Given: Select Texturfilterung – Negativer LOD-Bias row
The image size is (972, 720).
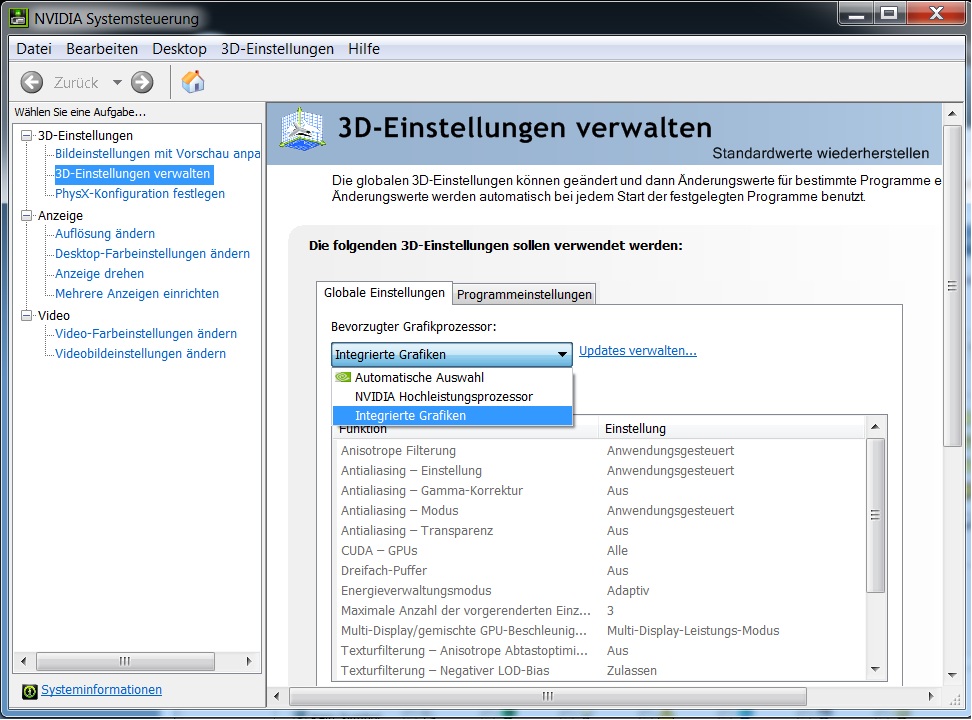Looking at the screenshot, I should (599, 670).
